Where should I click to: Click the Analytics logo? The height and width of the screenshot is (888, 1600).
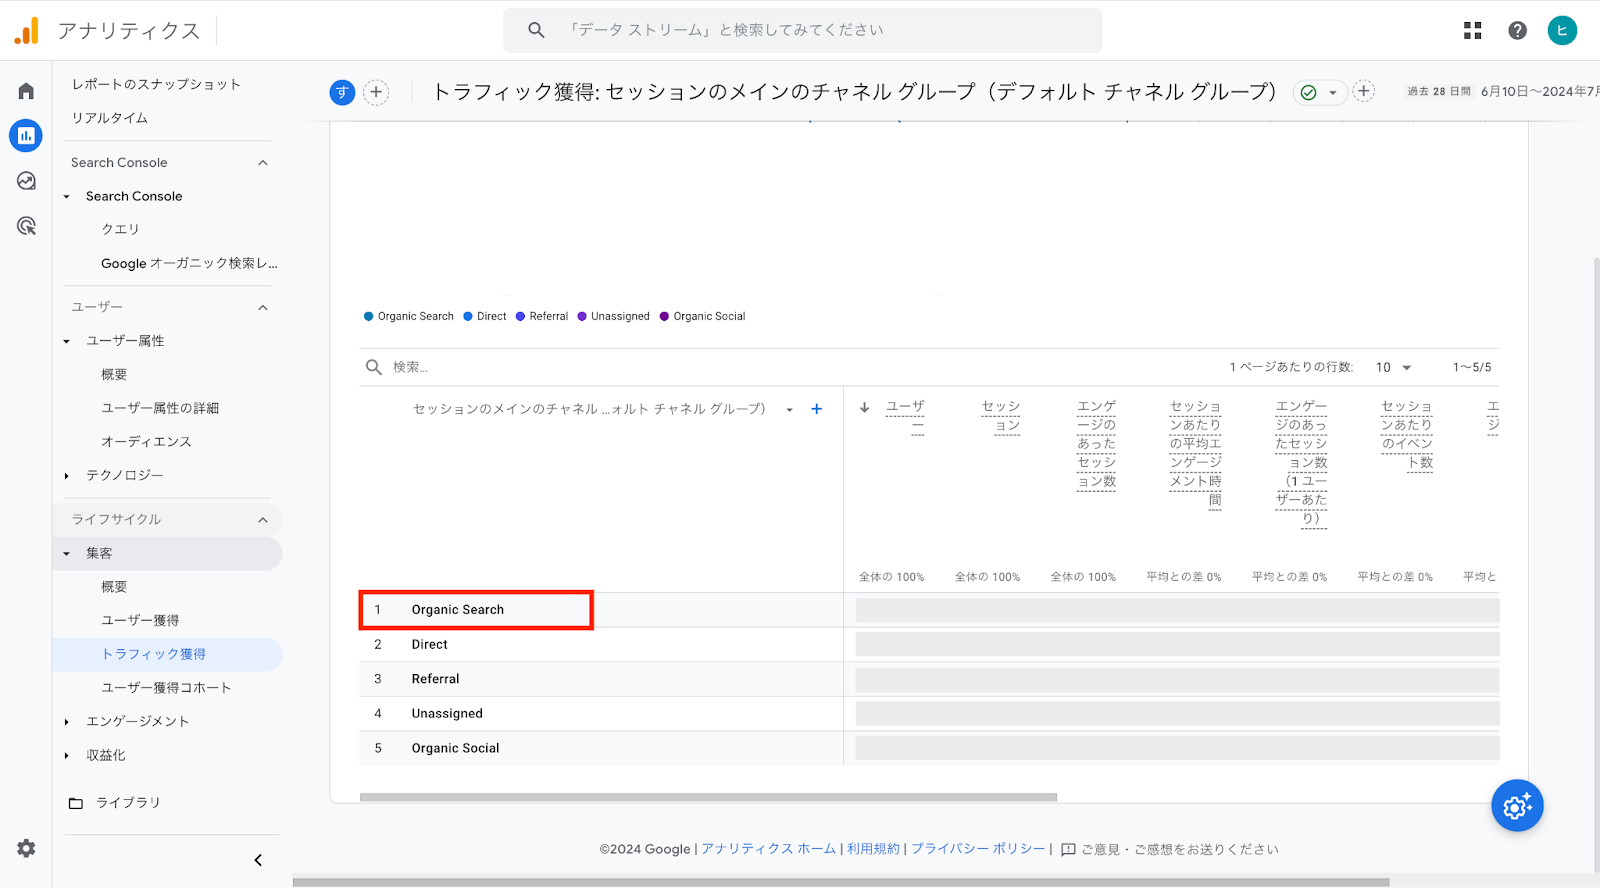[x=27, y=31]
